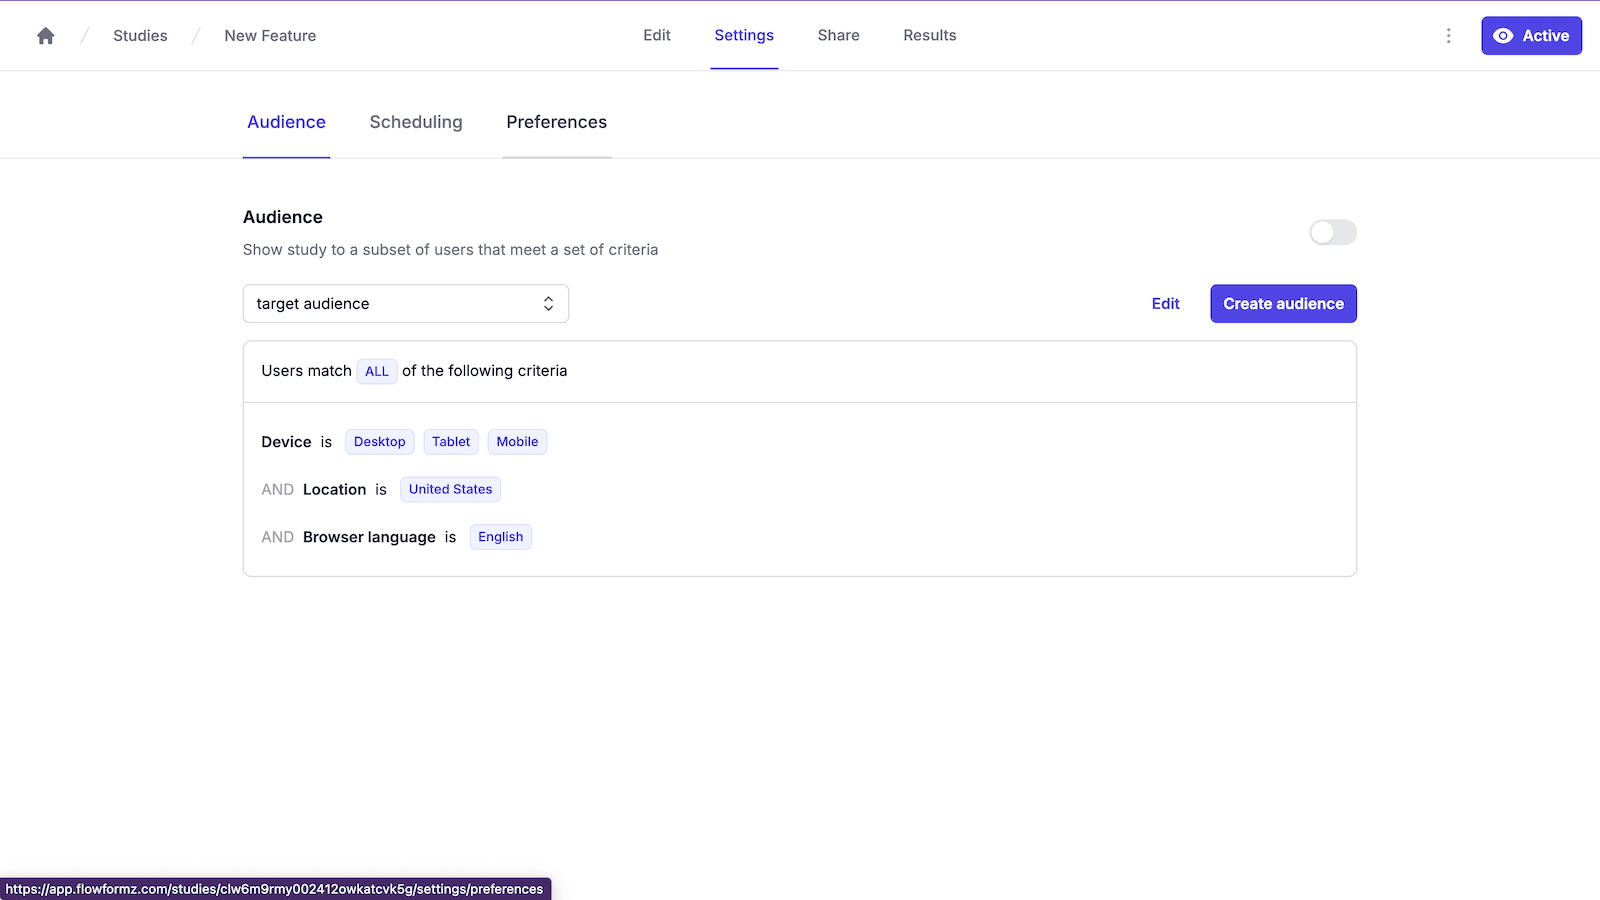Switch to the Scheduling tab
1600x900 pixels.
point(416,122)
